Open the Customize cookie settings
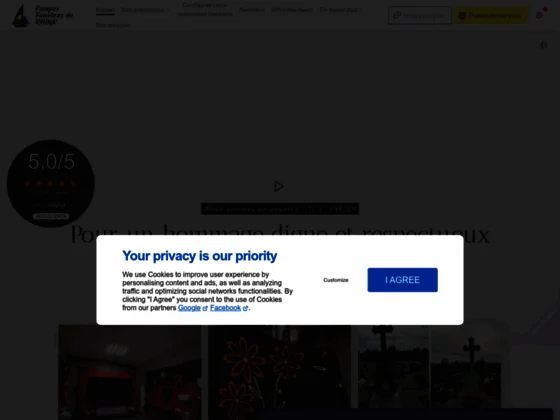Viewport: 560px width, 420px height. pyautogui.click(x=336, y=280)
